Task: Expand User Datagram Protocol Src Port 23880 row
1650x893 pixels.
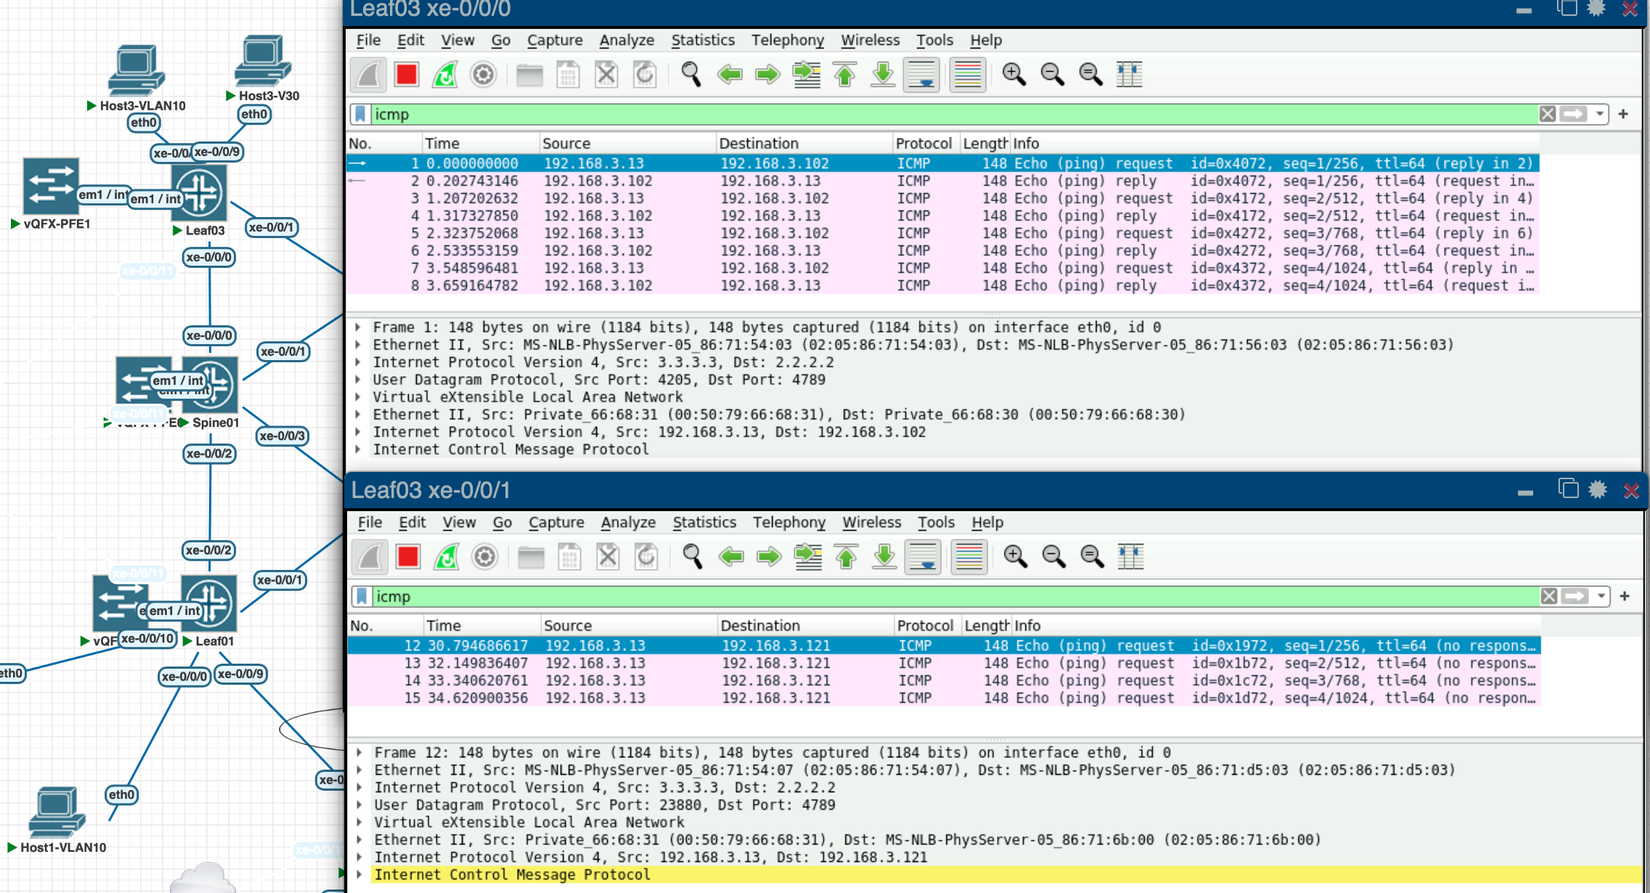Action: [x=359, y=805]
